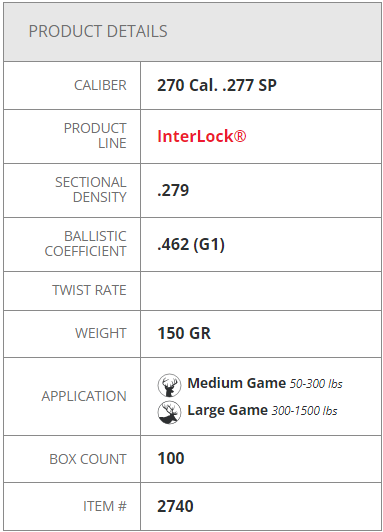Click the box count value 100
The image size is (383, 532).
click(171, 458)
